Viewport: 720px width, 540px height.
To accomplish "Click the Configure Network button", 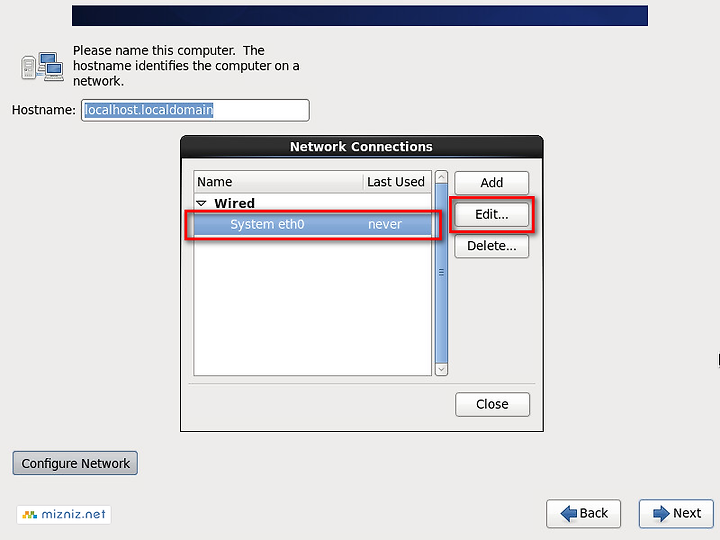I will [75, 463].
